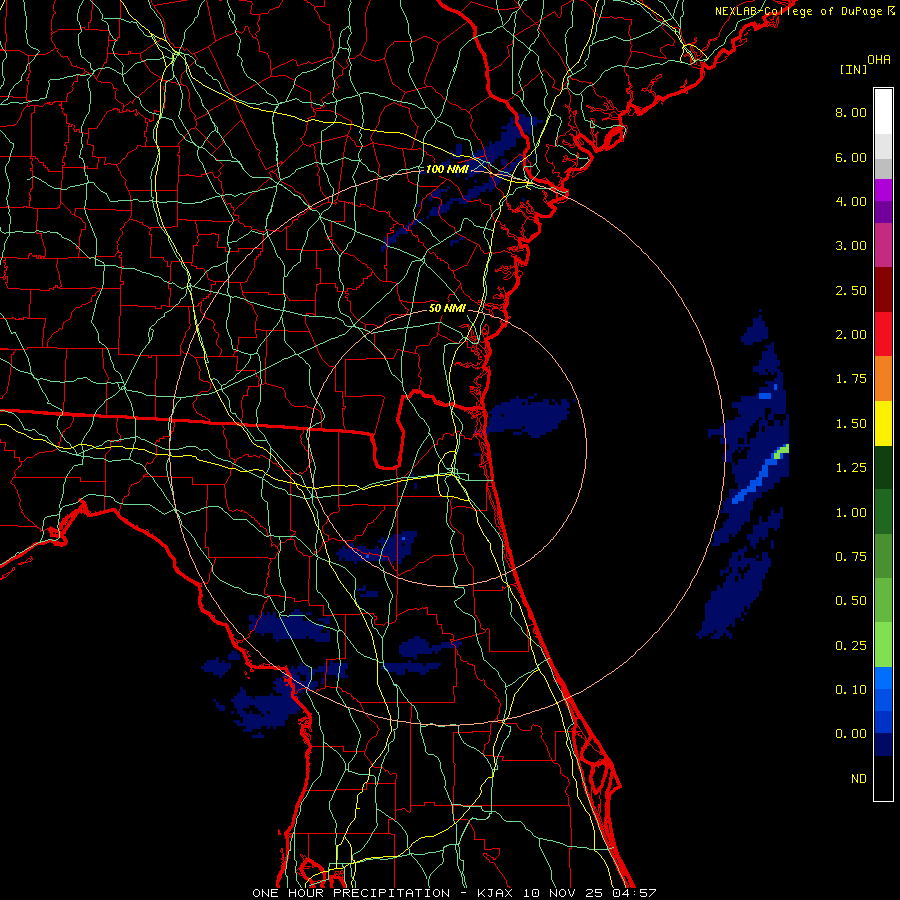Select the 1.50 legend value
This screenshot has height=900, width=900.
[x=851, y=424]
